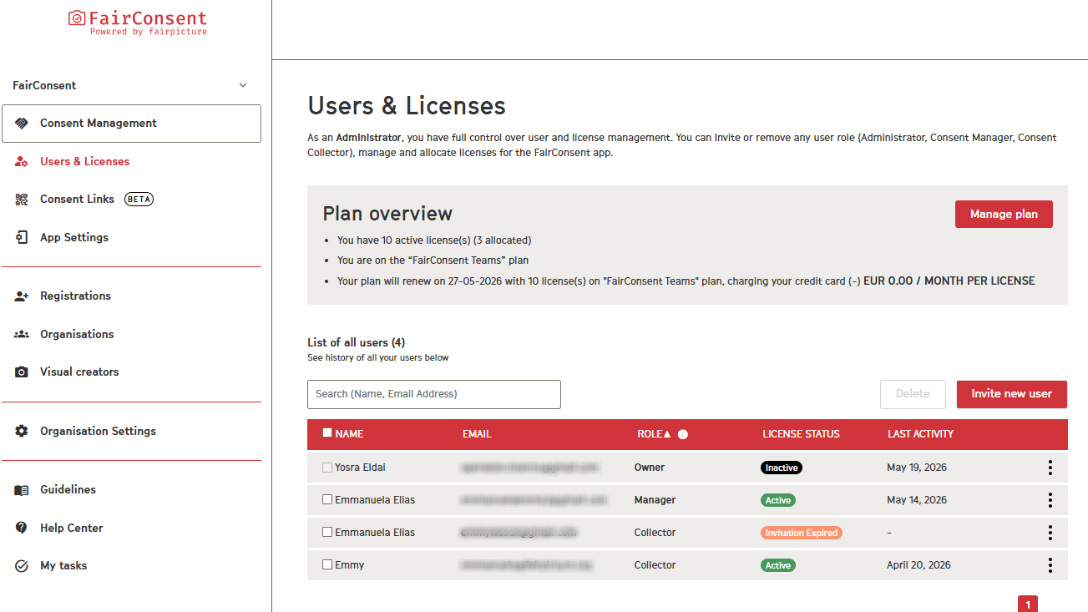Click the info icon beside the ROLE header
This screenshot has width=1088, height=612.
683,434
